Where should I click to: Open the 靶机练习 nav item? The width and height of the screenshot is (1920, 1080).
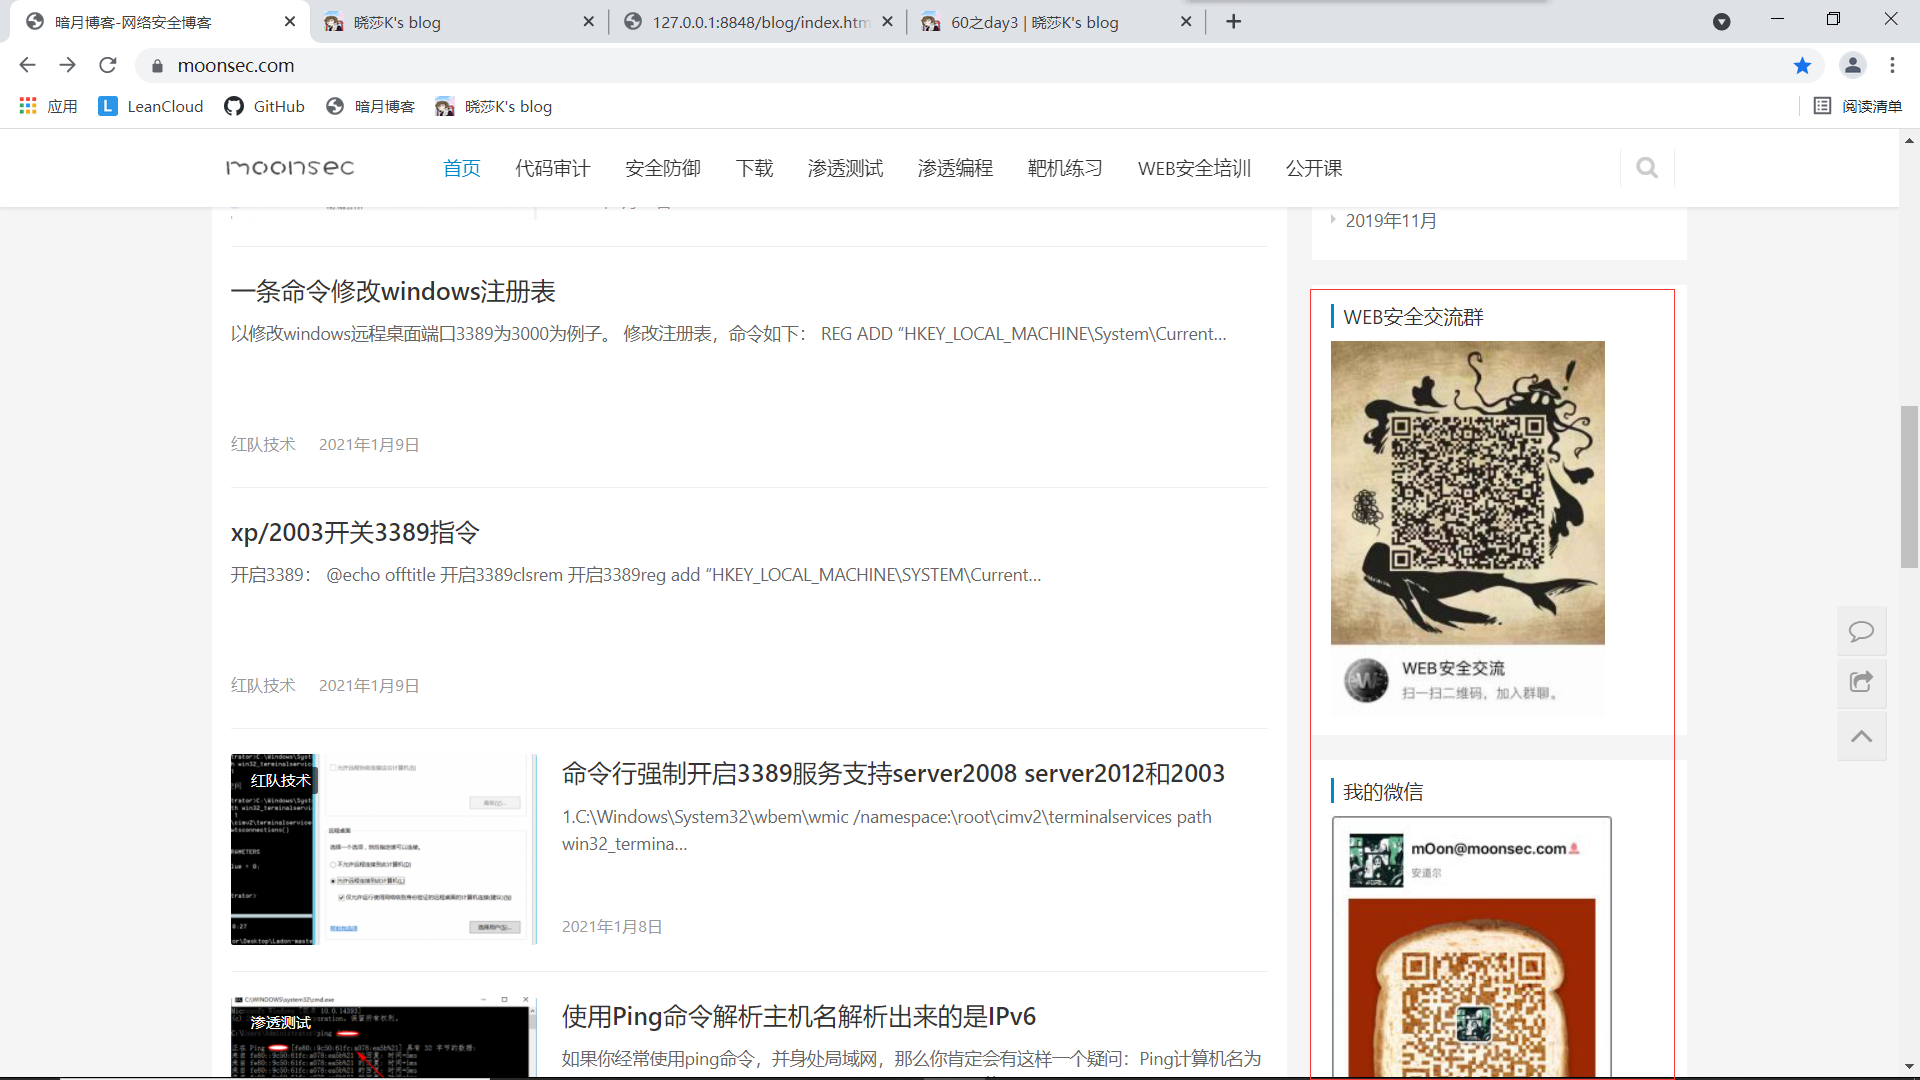(1065, 168)
